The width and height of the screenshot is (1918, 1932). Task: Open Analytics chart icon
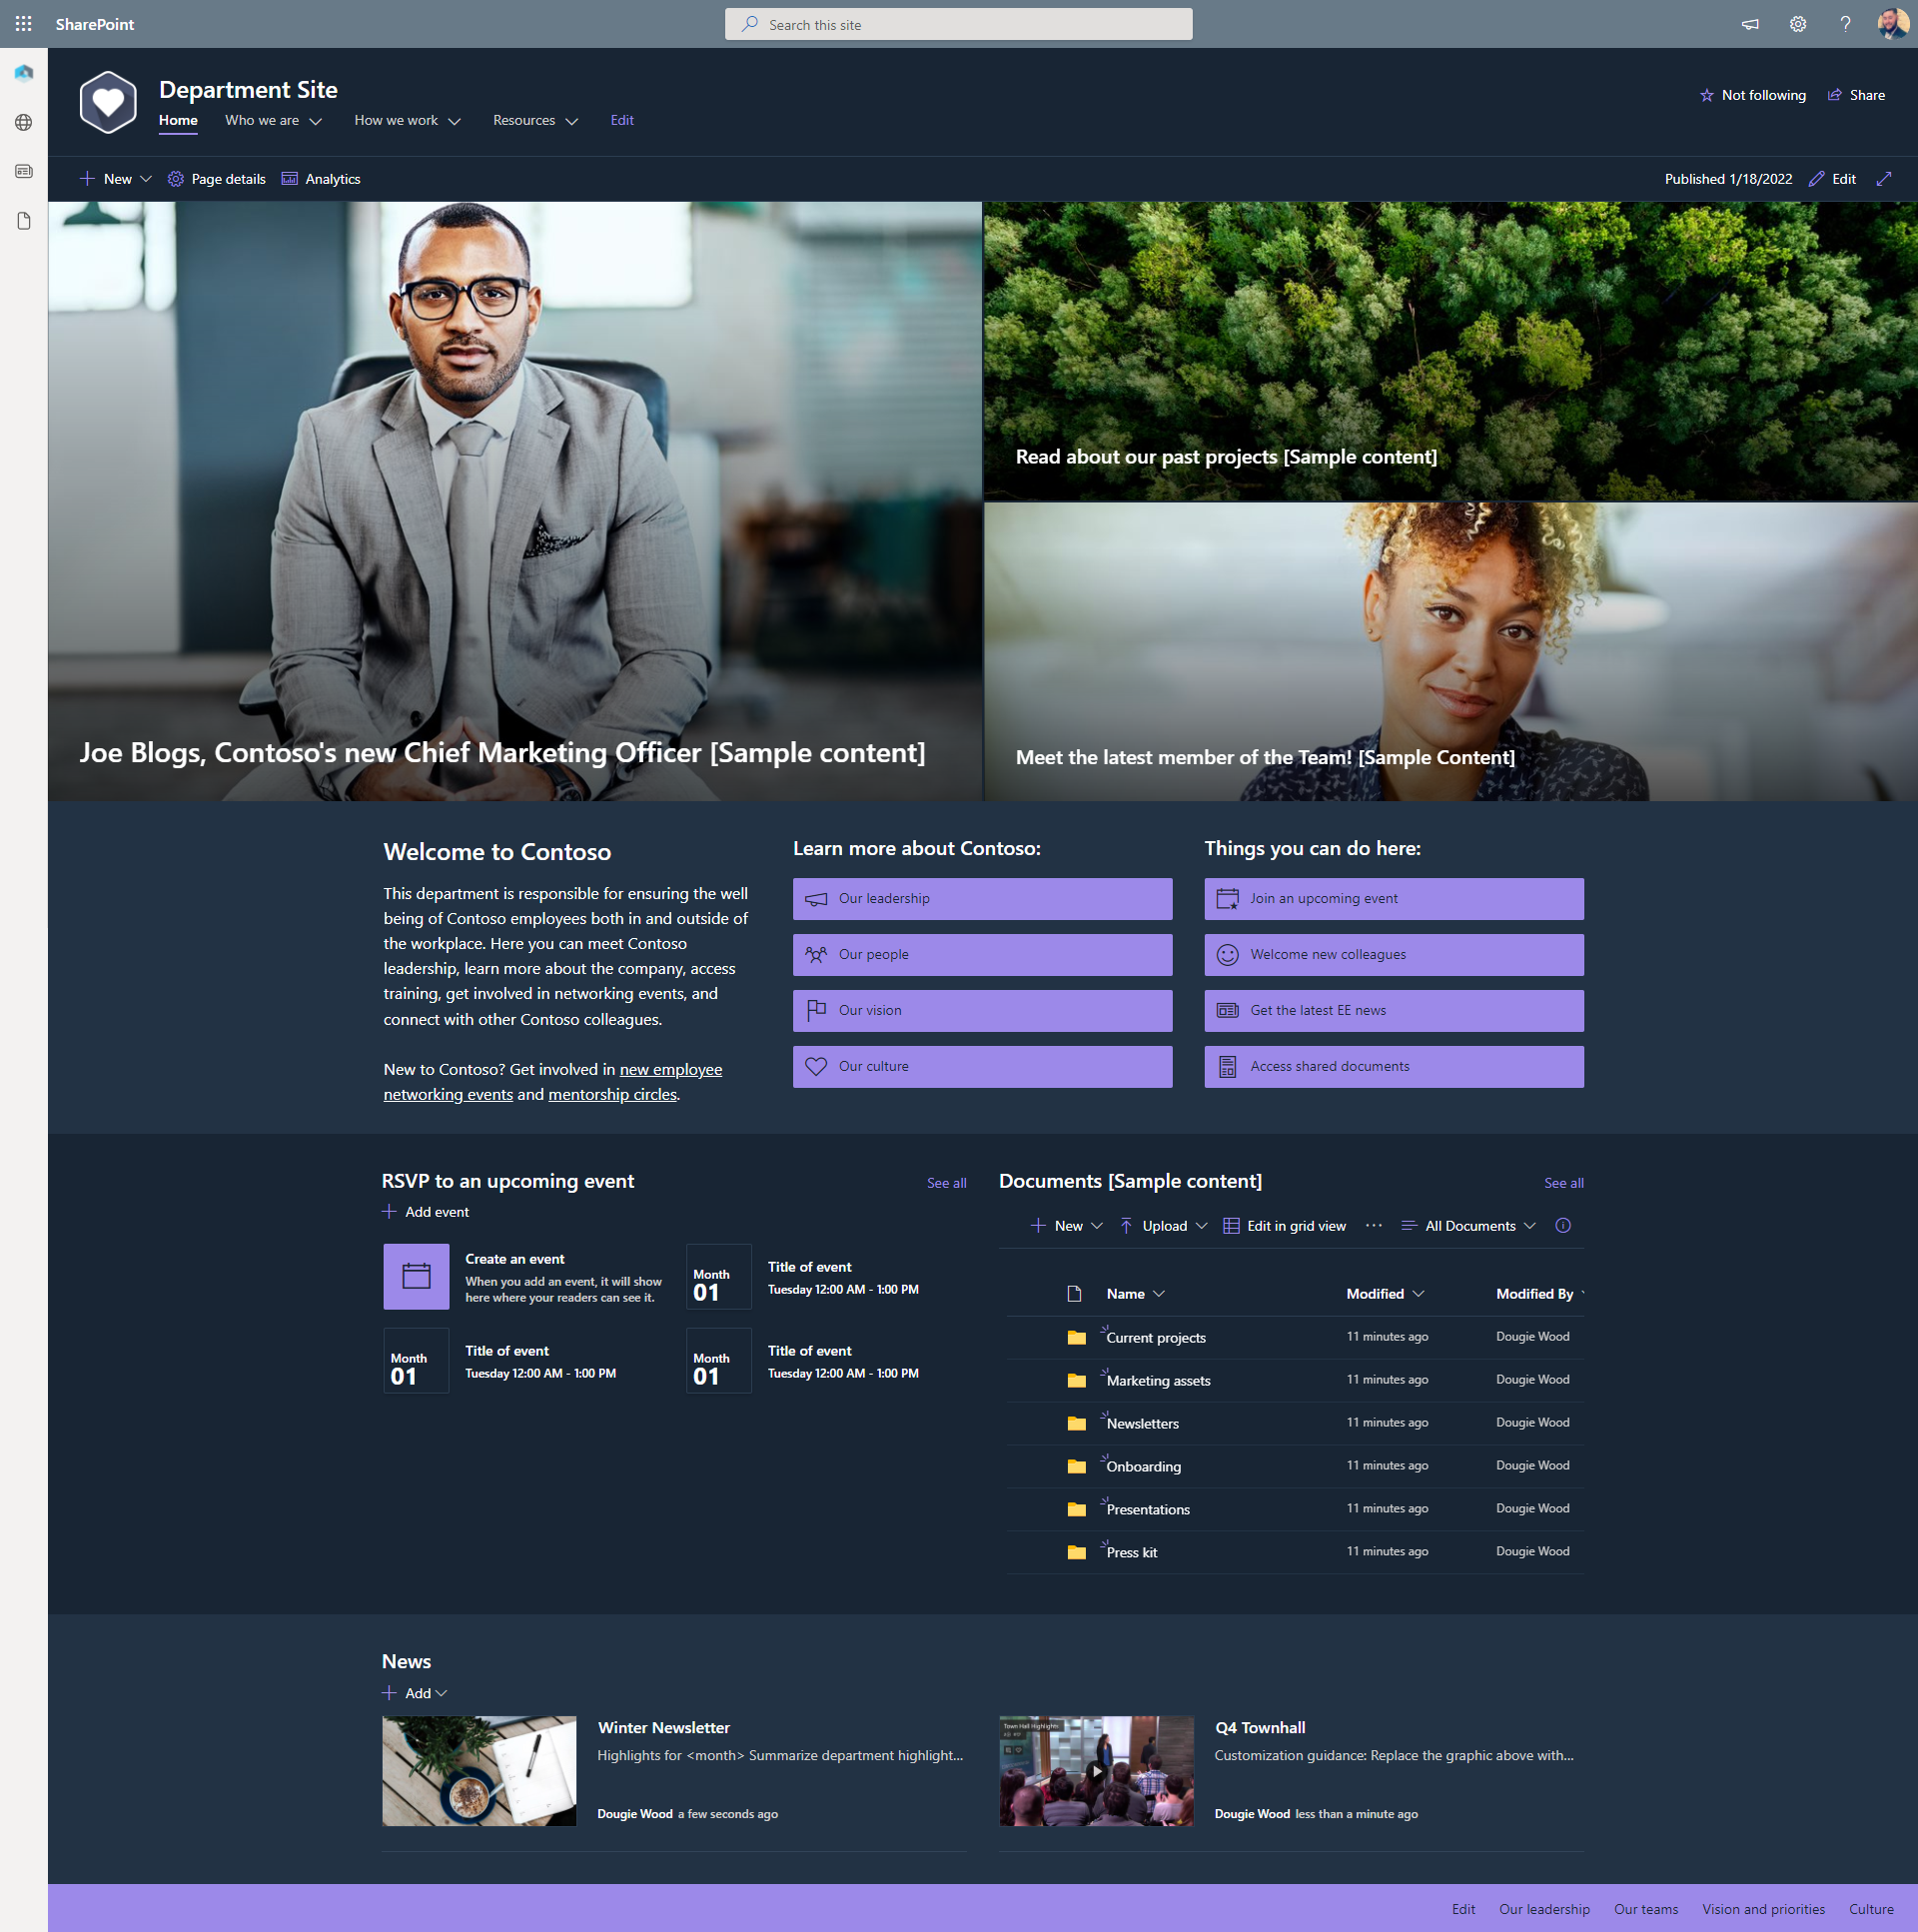[x=289, y=179]
